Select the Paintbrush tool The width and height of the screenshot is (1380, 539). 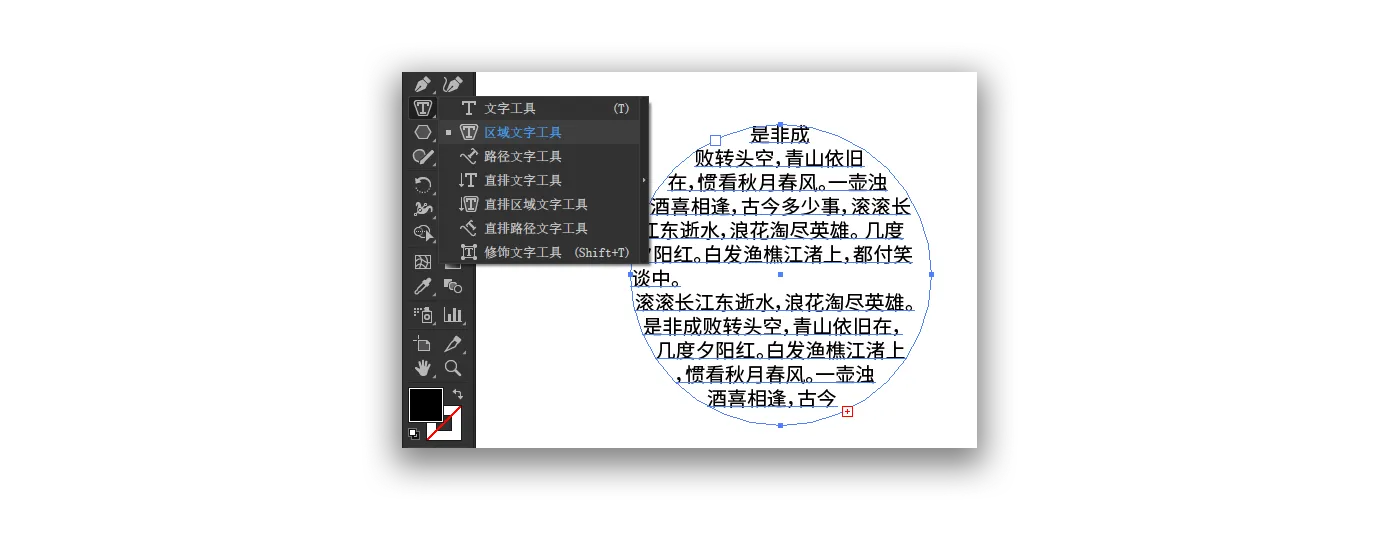point(423,157)
